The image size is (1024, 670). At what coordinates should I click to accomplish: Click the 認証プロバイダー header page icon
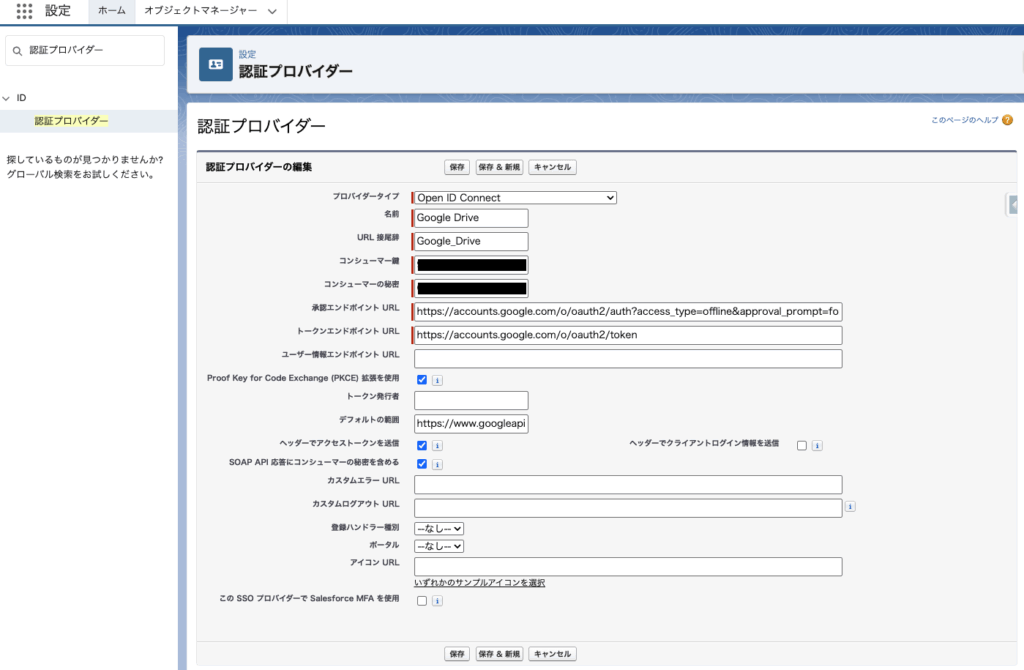pos(215,64)
